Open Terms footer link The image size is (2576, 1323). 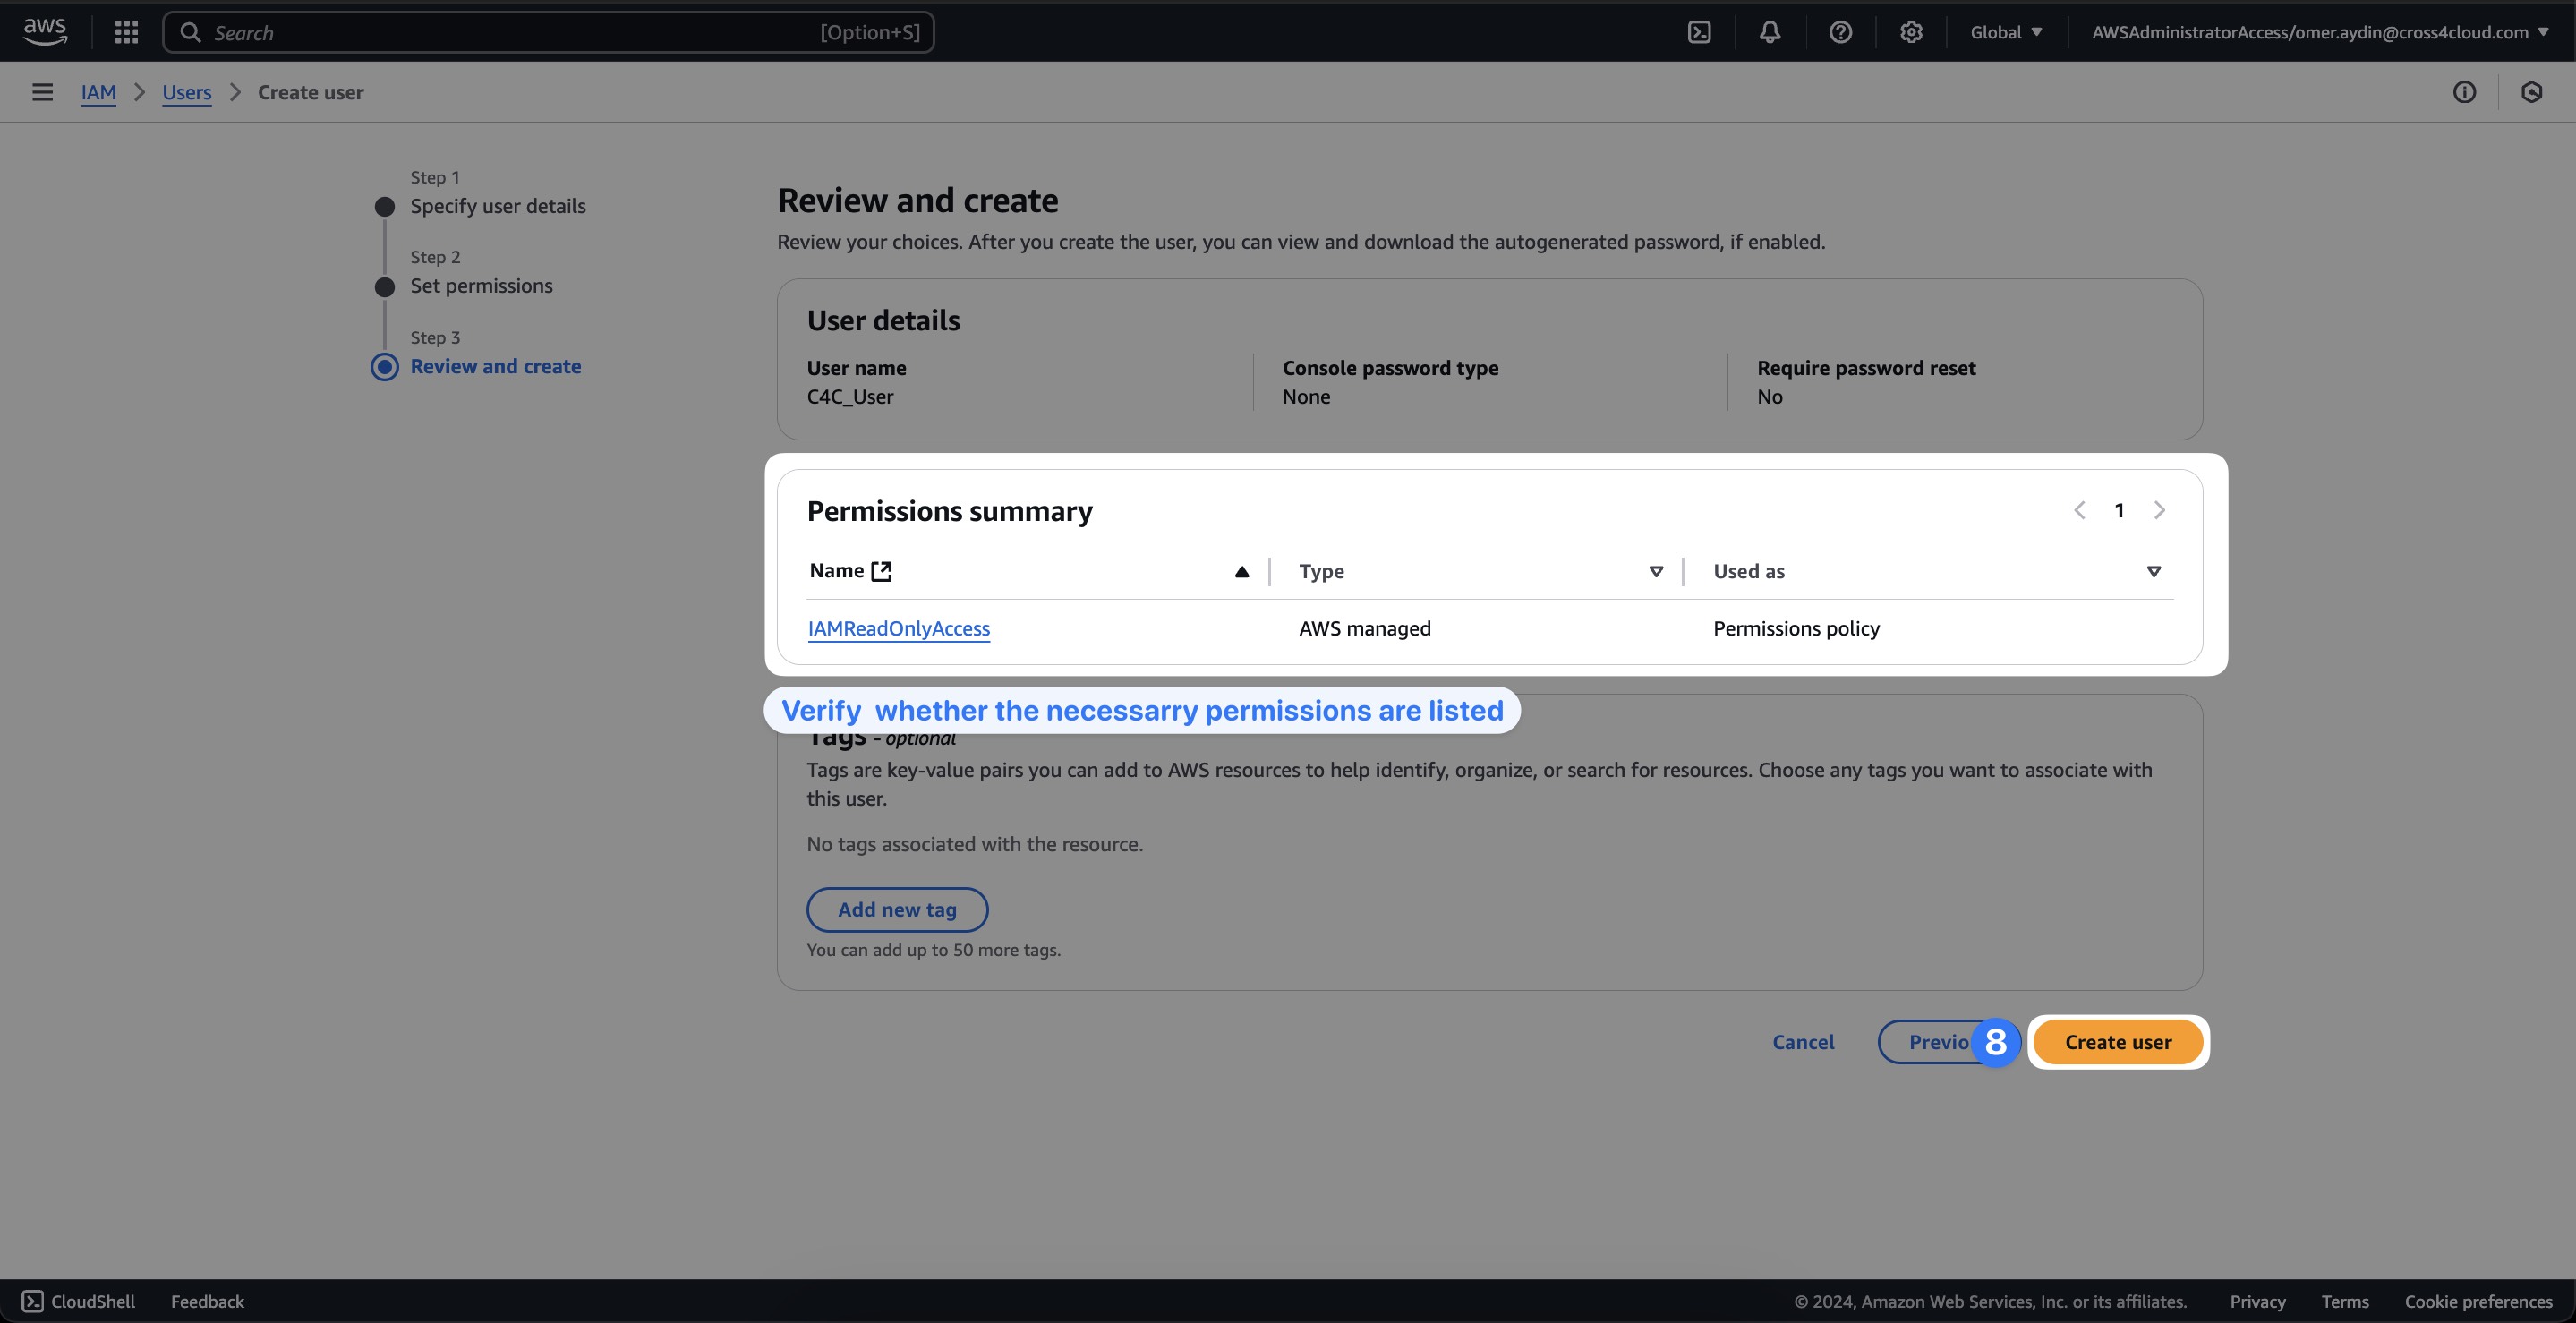click(2345, 1301)
